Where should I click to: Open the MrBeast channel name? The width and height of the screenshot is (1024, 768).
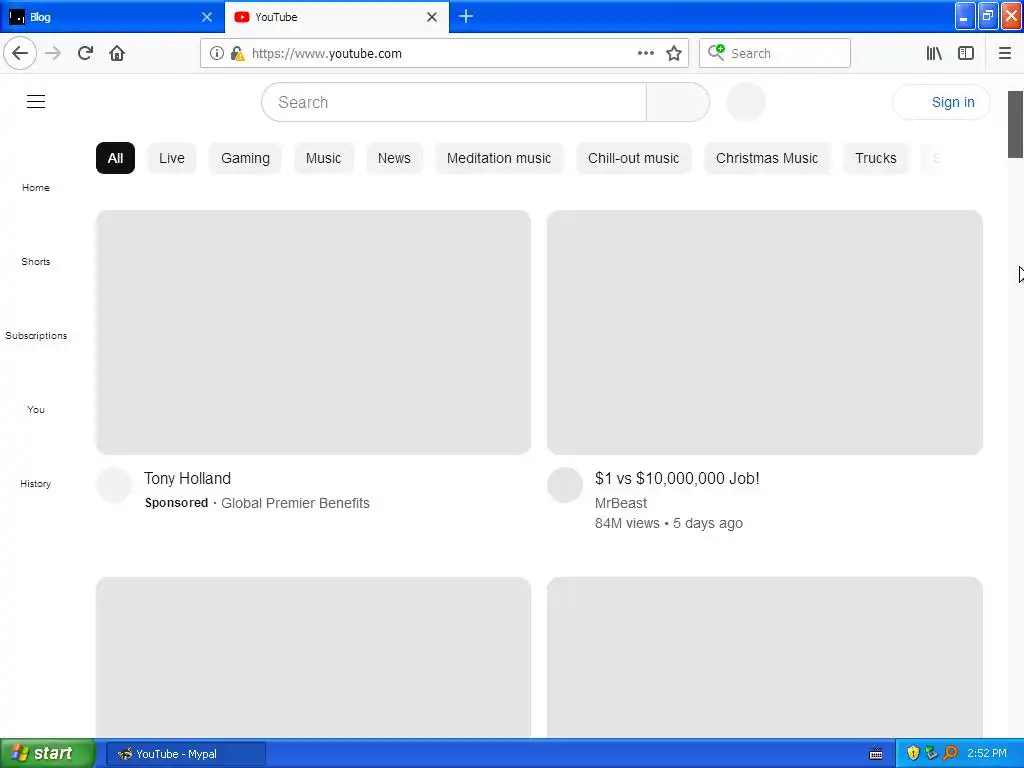point(620,503)
